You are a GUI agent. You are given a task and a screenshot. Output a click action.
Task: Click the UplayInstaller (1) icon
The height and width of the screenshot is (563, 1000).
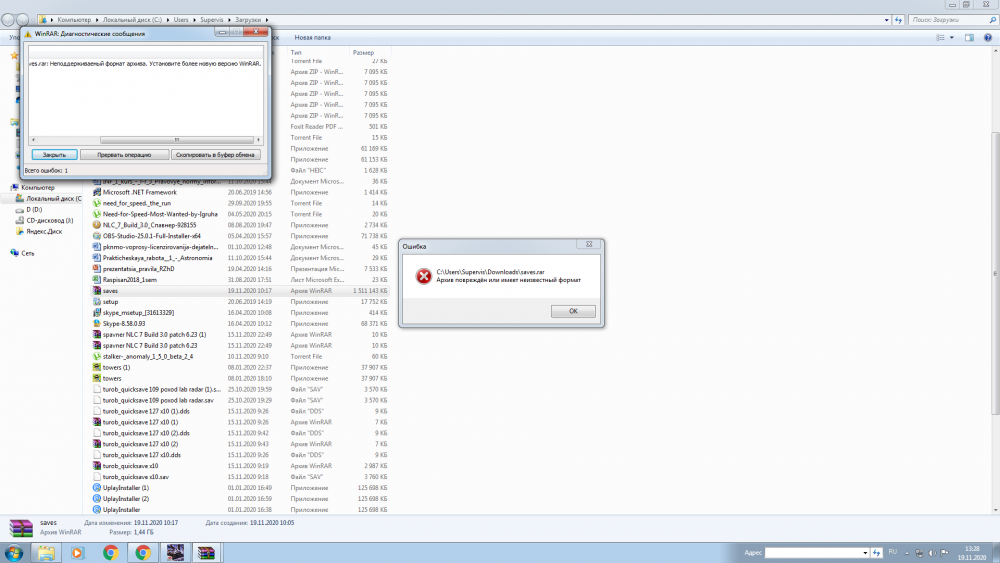click(97, 488)
